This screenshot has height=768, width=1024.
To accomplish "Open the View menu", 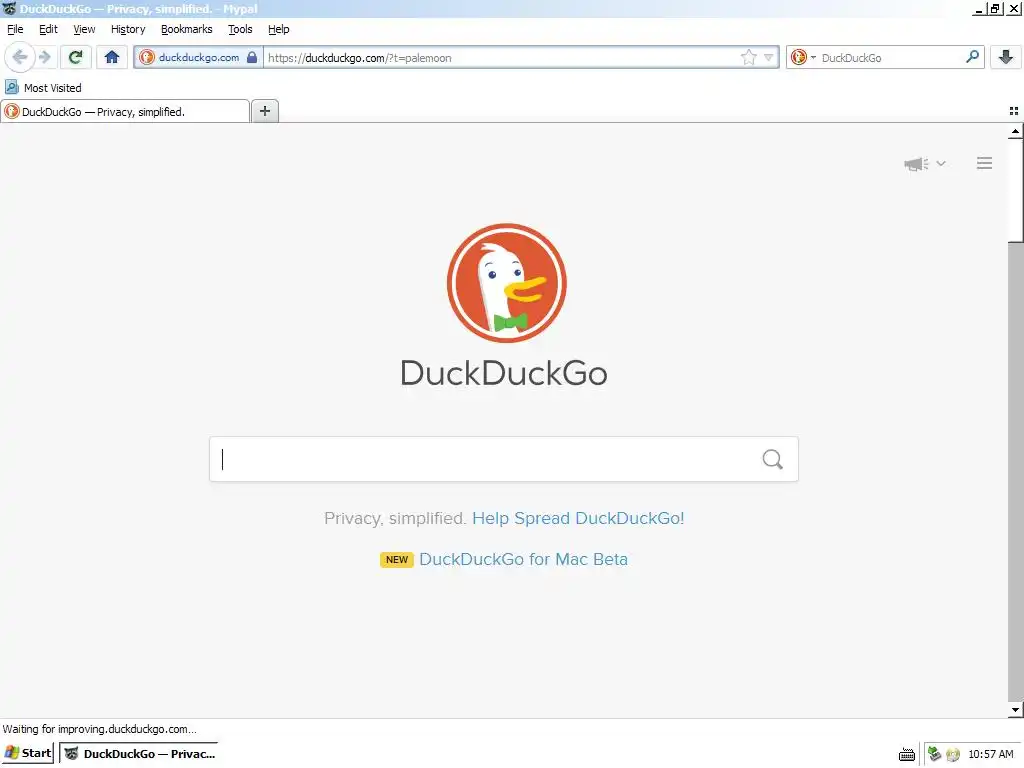I will (x=84, y=29).
